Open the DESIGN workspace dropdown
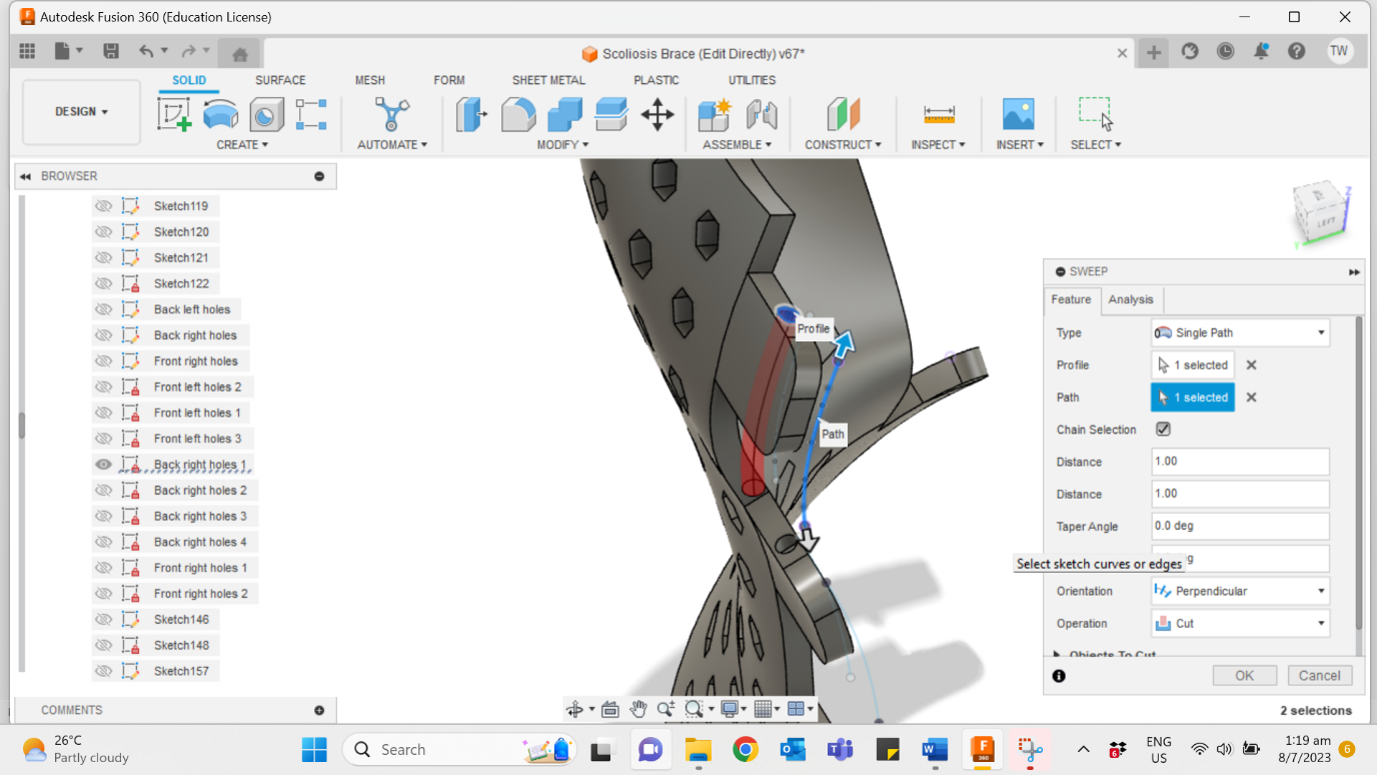The image size is (1381, 779). point(82,112)
